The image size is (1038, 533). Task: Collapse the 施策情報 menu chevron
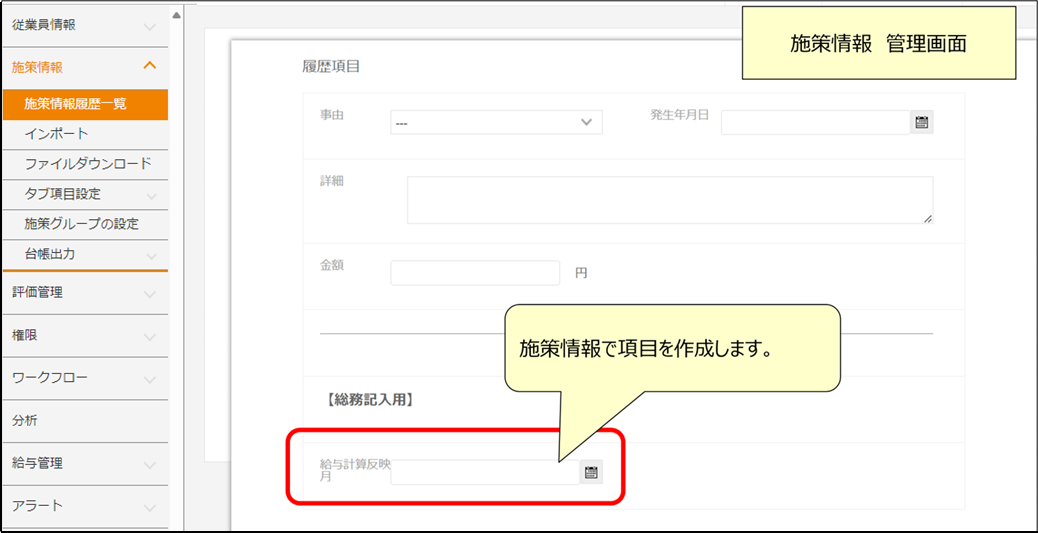point(150,66)
